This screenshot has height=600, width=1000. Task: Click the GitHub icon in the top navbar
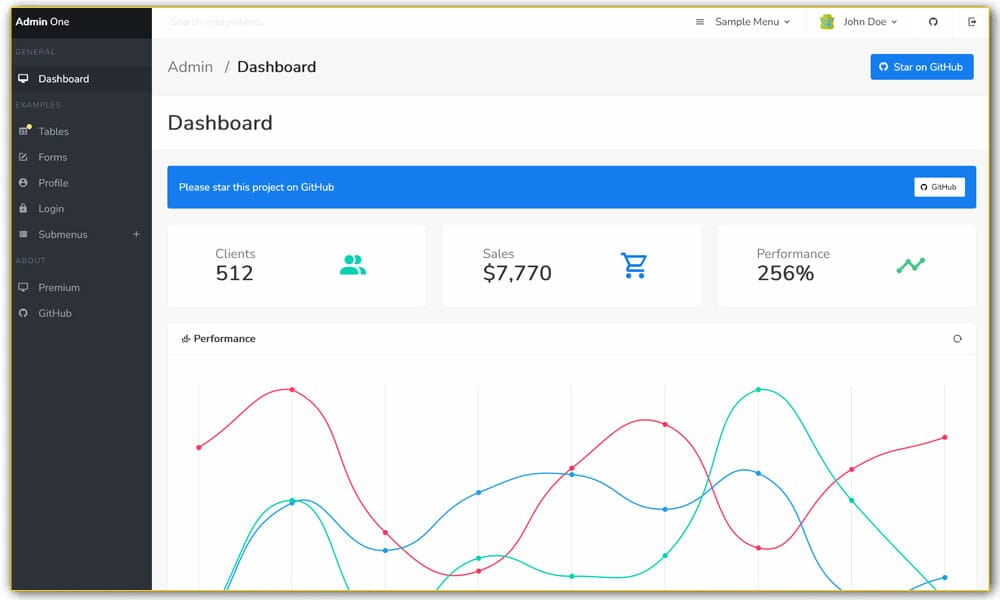[932, 21]
